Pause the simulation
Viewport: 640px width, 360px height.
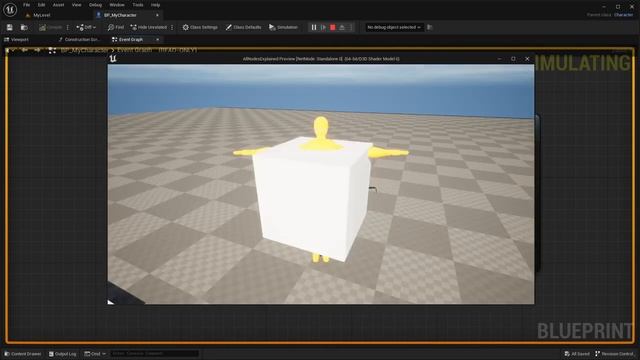(314, 27)
